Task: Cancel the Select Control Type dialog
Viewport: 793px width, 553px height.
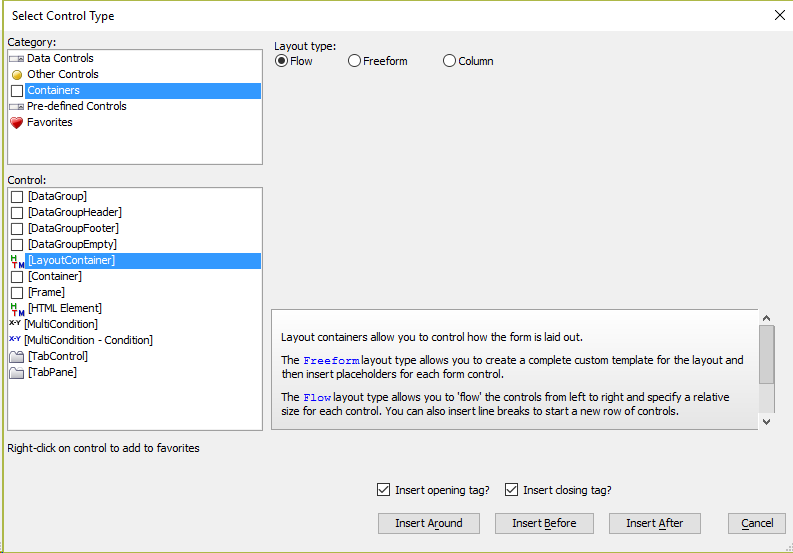Action: click(757, 523)
